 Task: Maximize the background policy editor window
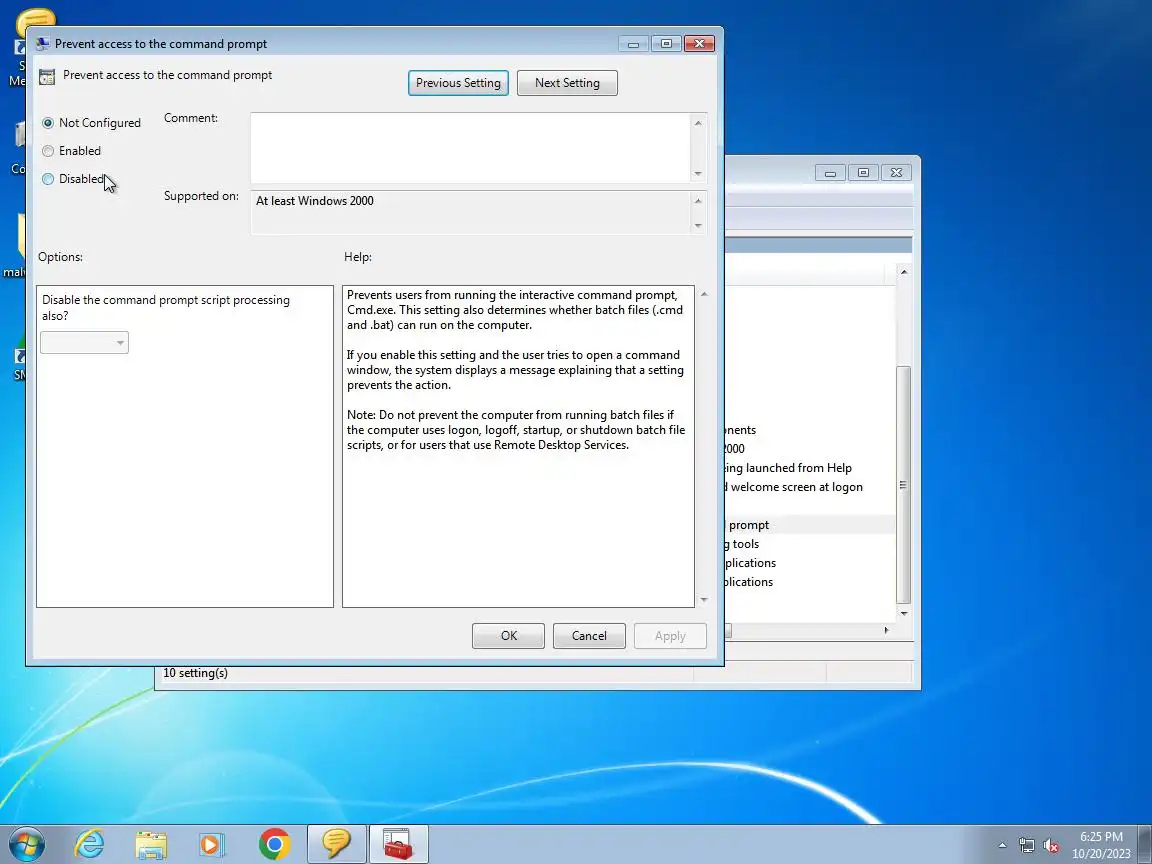(863, 173)
